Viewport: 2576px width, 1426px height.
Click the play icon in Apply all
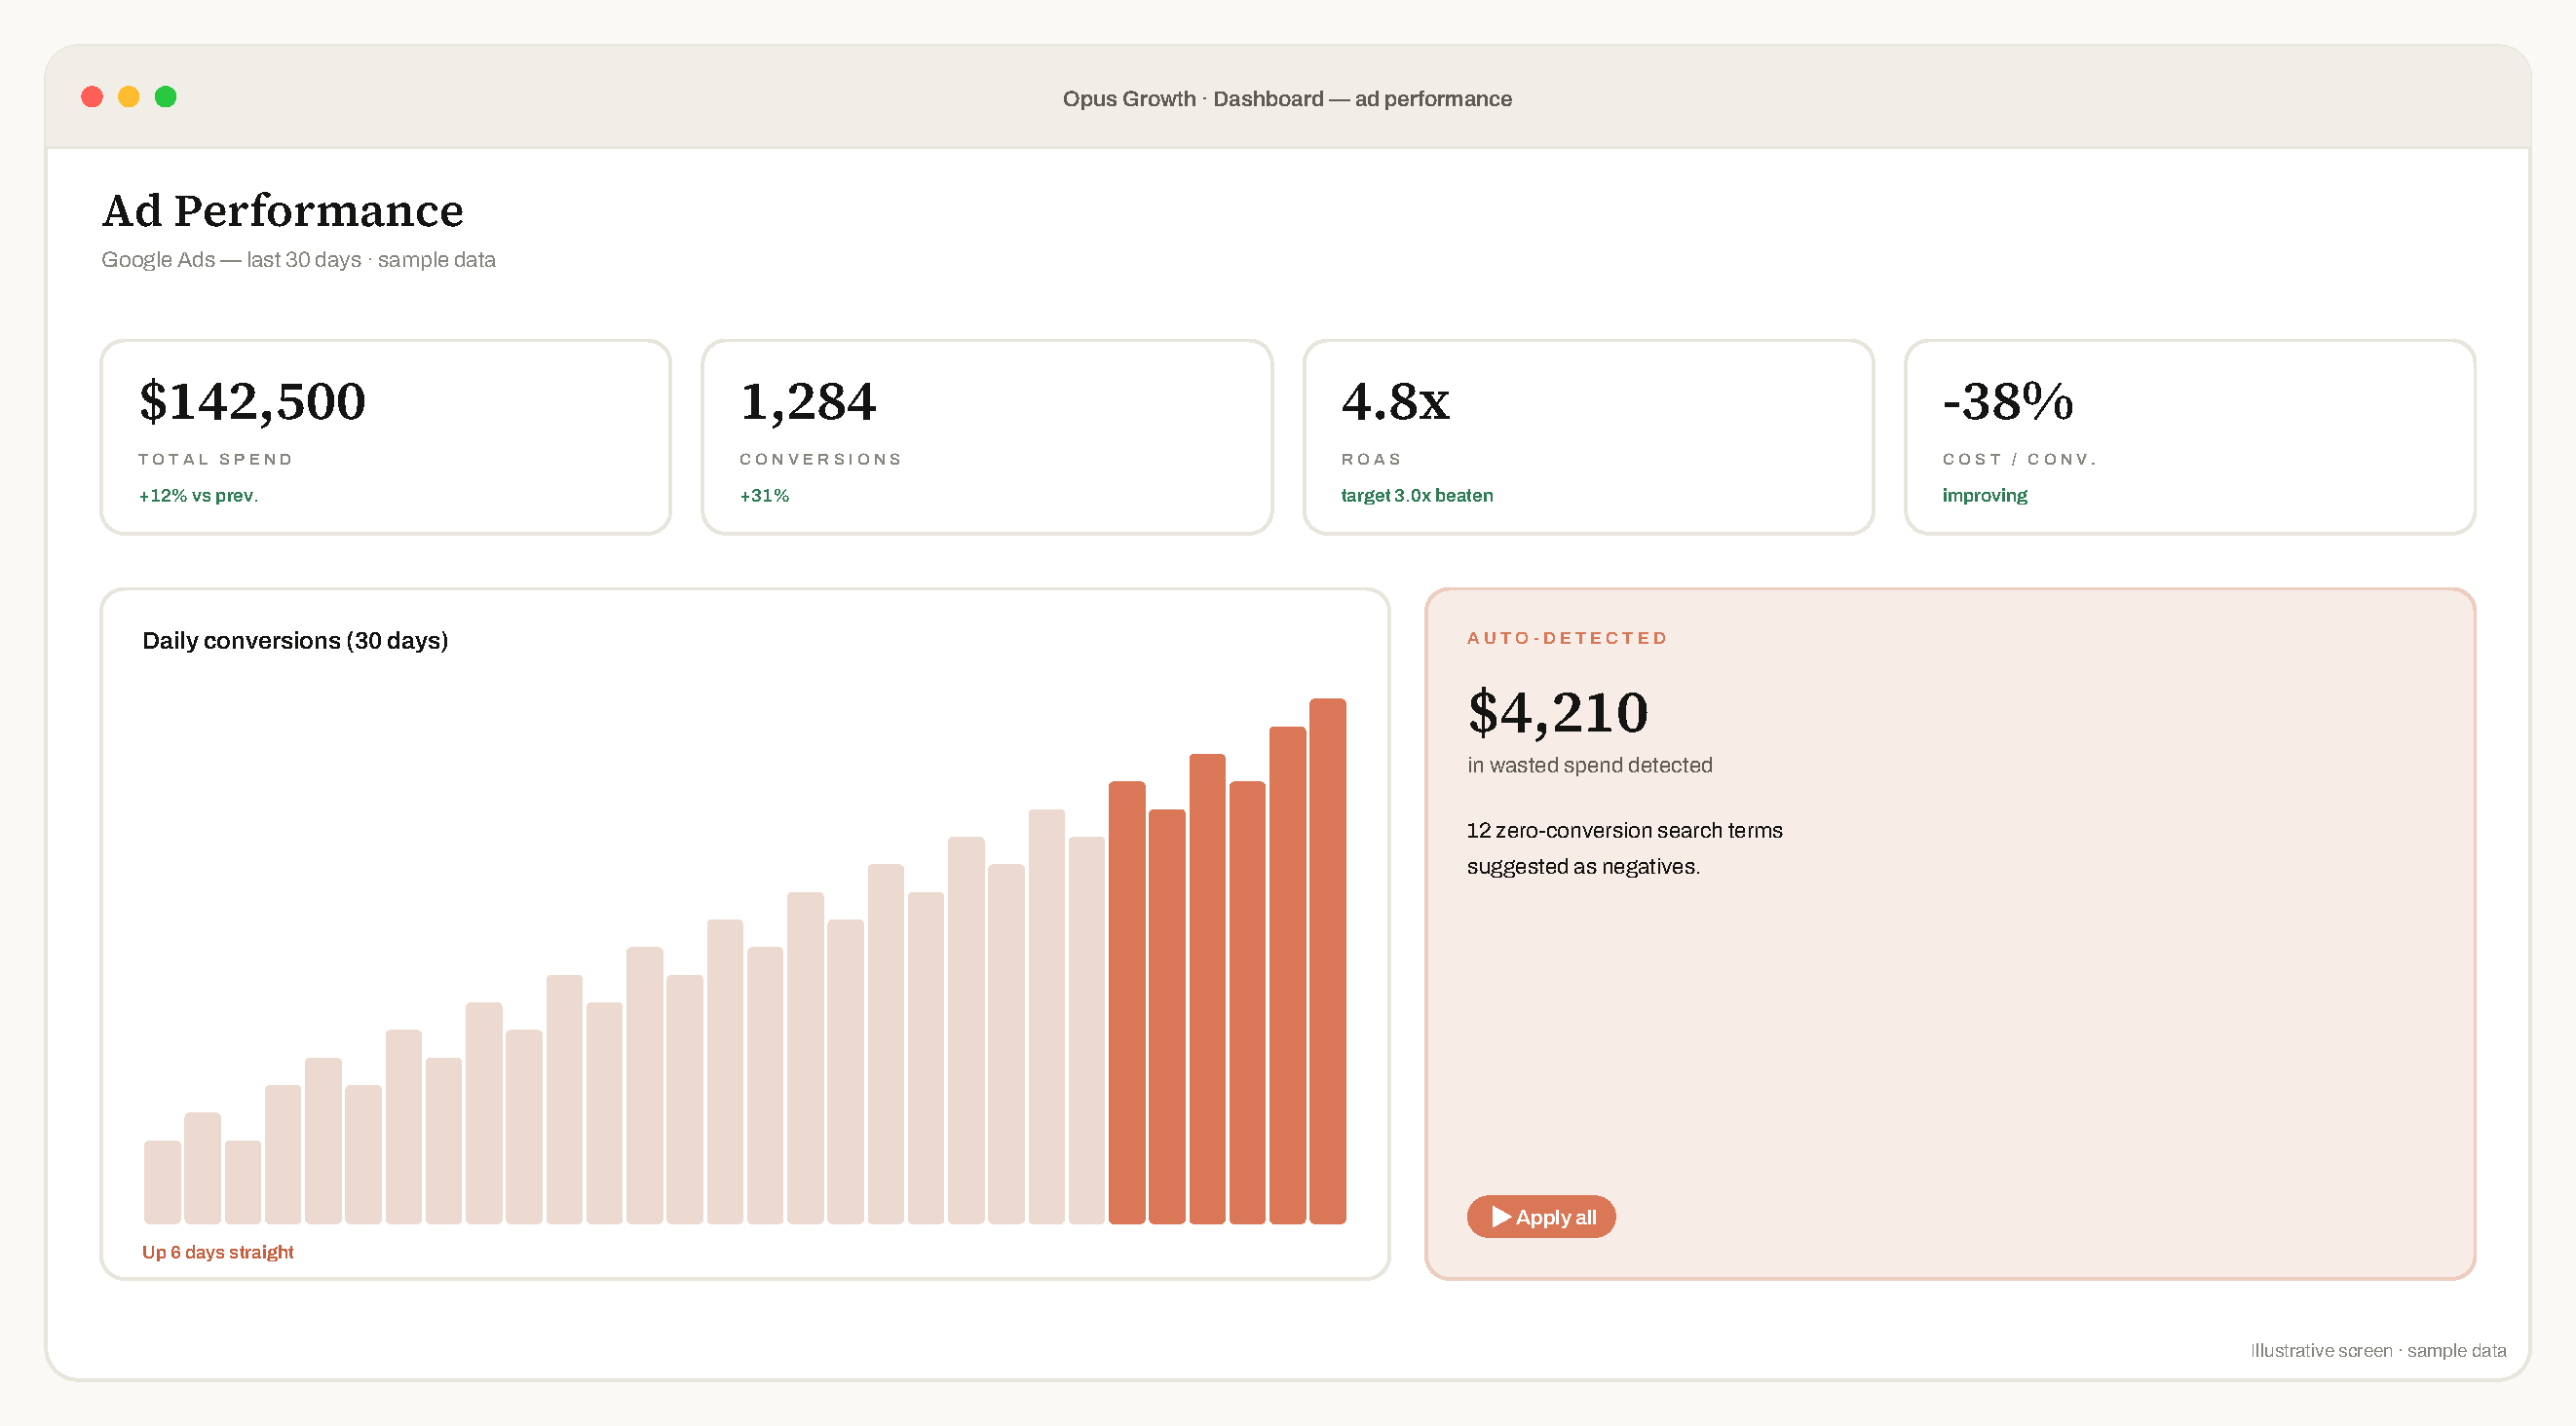coord(1501,1216)
